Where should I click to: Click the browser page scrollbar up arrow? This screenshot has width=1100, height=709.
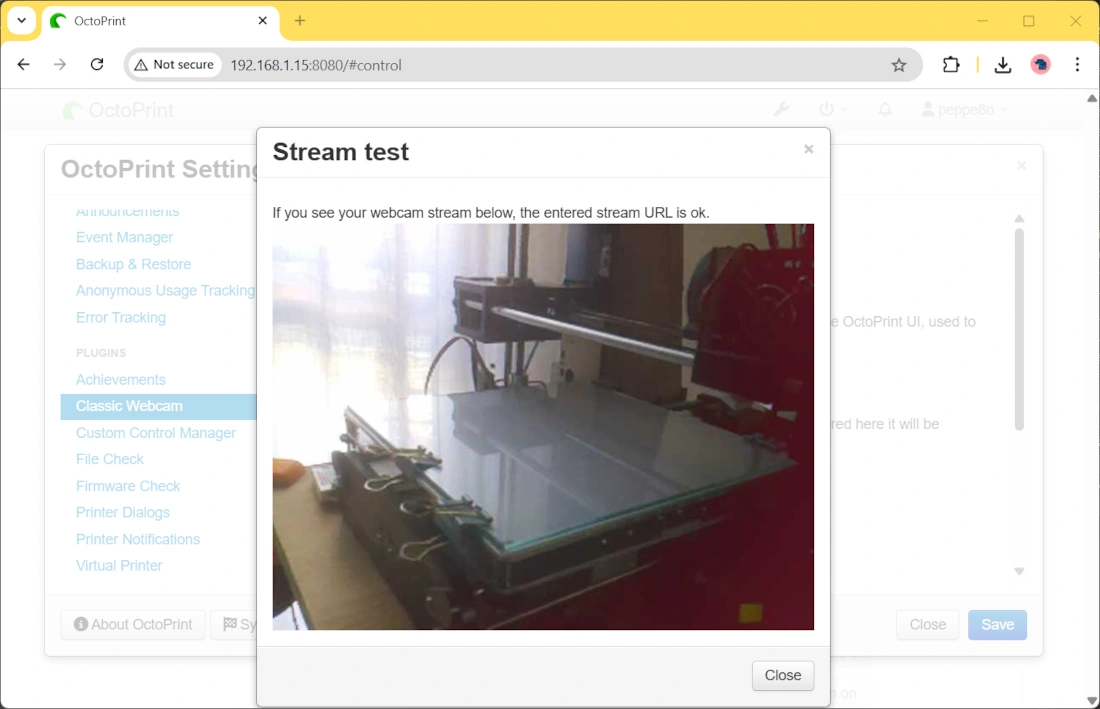(x=1092, y=98)
